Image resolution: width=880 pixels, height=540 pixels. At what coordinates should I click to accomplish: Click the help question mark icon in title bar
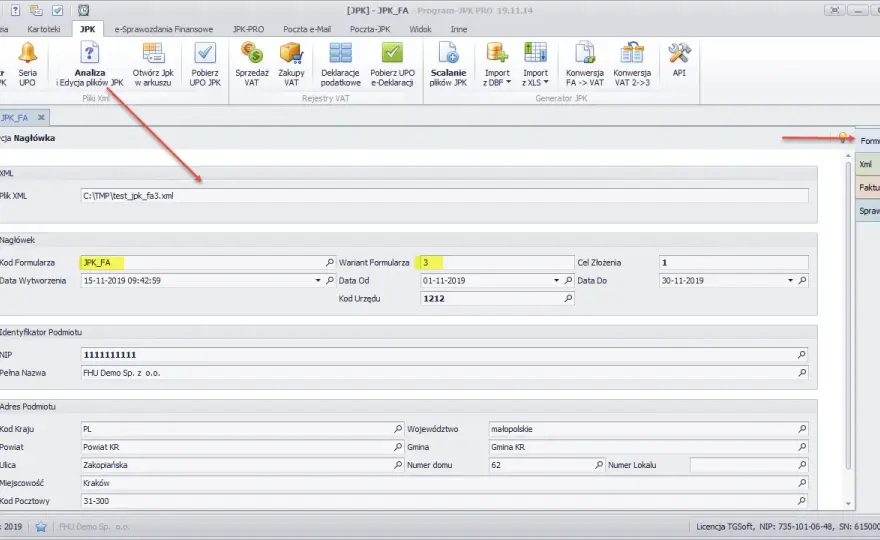click(15, 10)
